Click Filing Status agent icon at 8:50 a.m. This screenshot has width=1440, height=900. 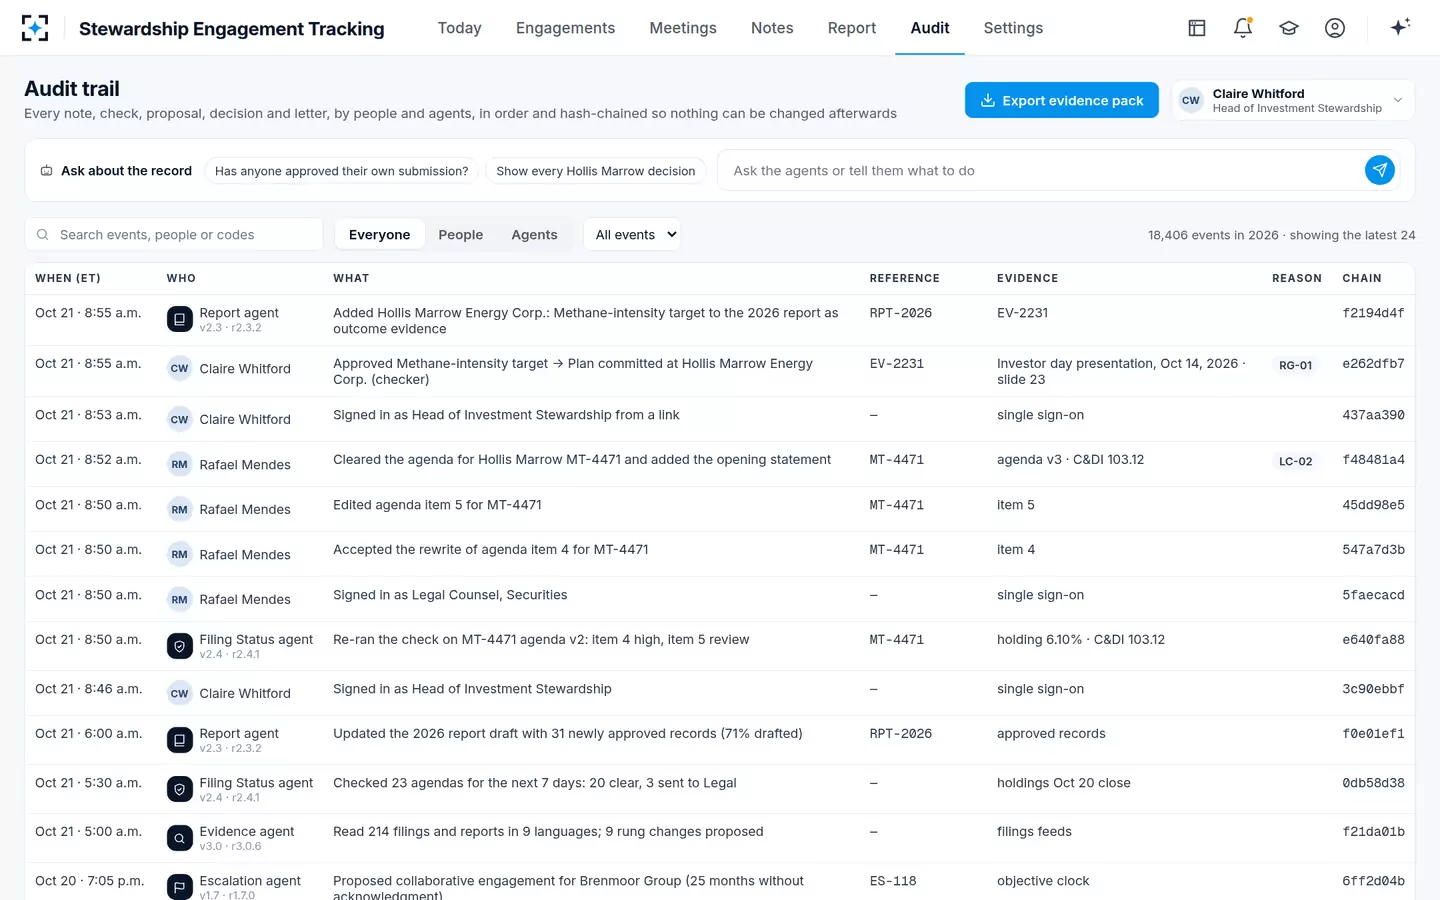(179, 646)
